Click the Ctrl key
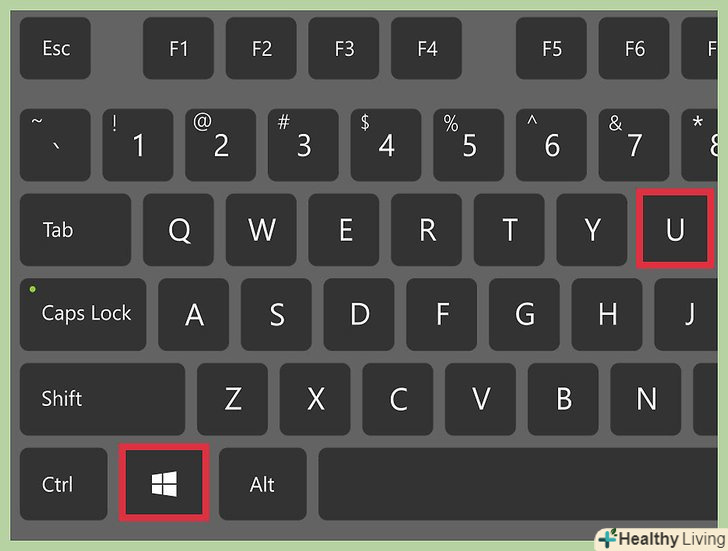 click(x=64, y=484)
